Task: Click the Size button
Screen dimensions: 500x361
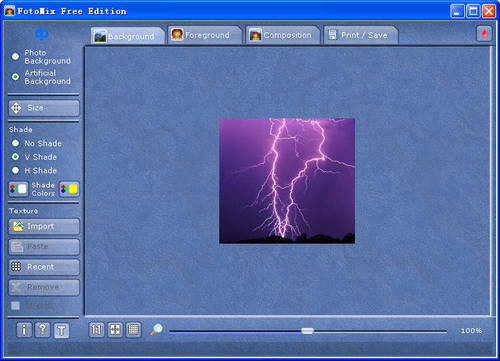Action: 44,108
